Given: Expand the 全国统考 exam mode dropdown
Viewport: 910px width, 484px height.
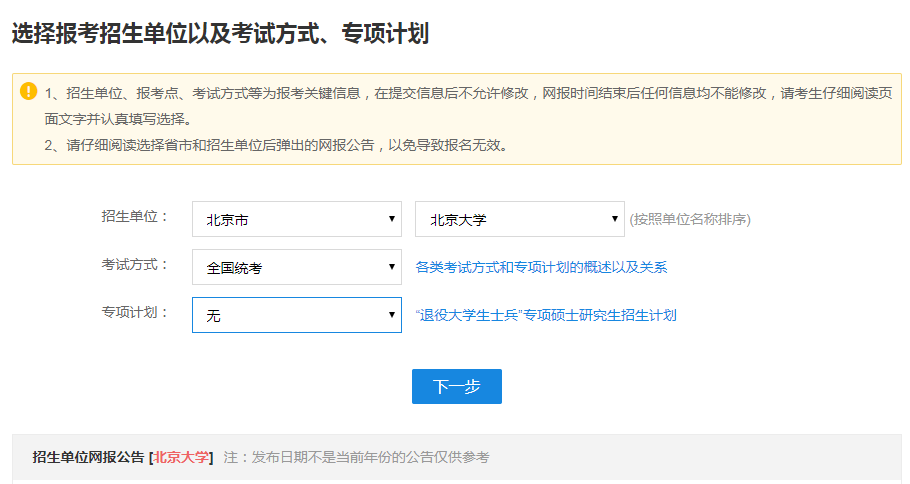Looking at the screenshot, I should pyautogui.click(x=296, y=268).
